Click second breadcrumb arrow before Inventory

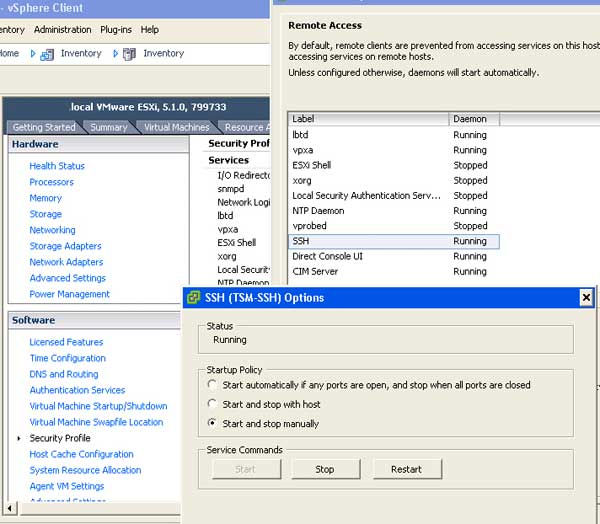point(115,54)
